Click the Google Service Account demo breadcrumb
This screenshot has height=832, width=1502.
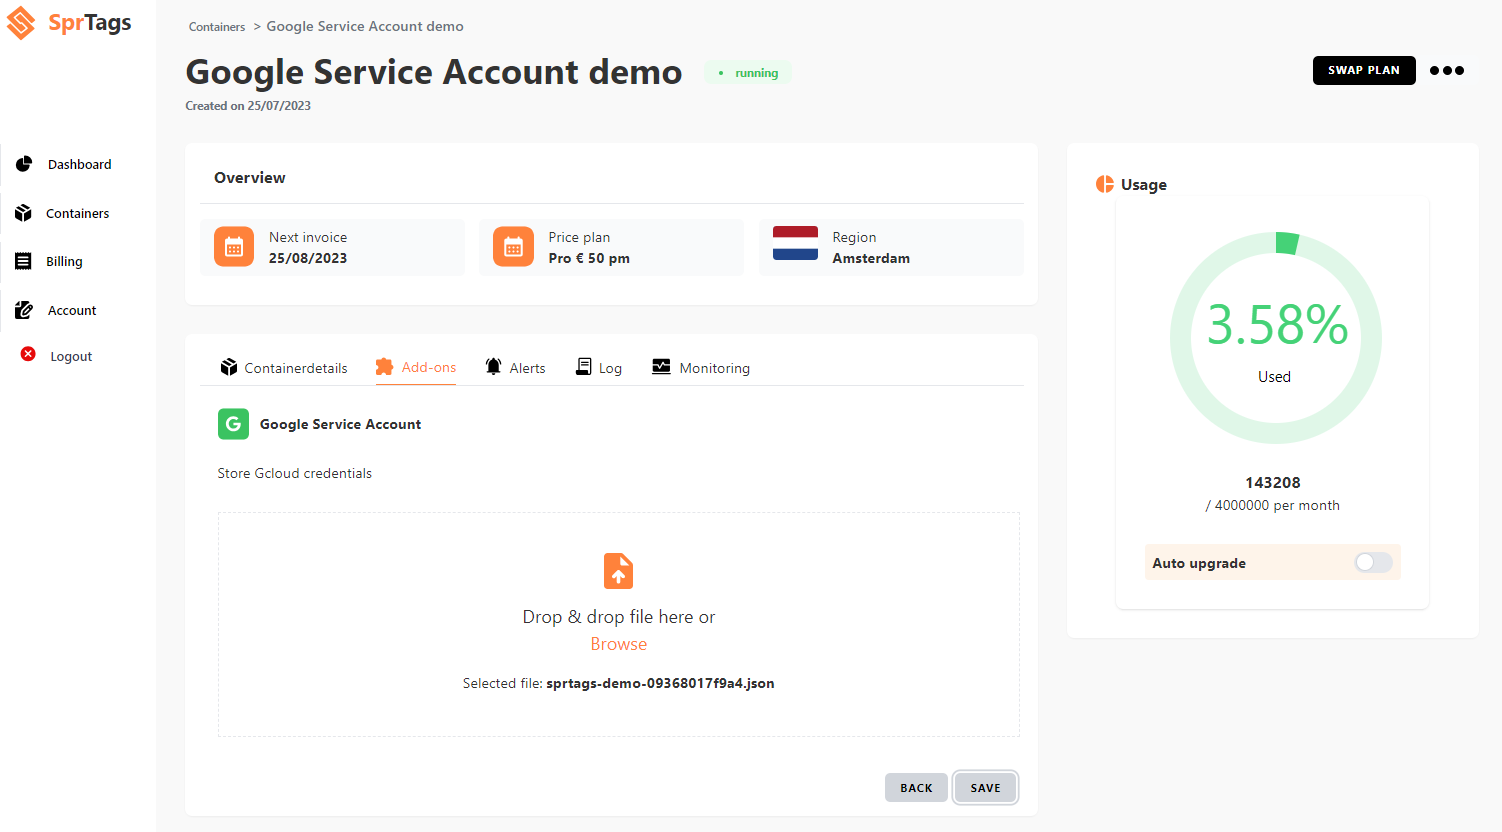coord(365,26)
